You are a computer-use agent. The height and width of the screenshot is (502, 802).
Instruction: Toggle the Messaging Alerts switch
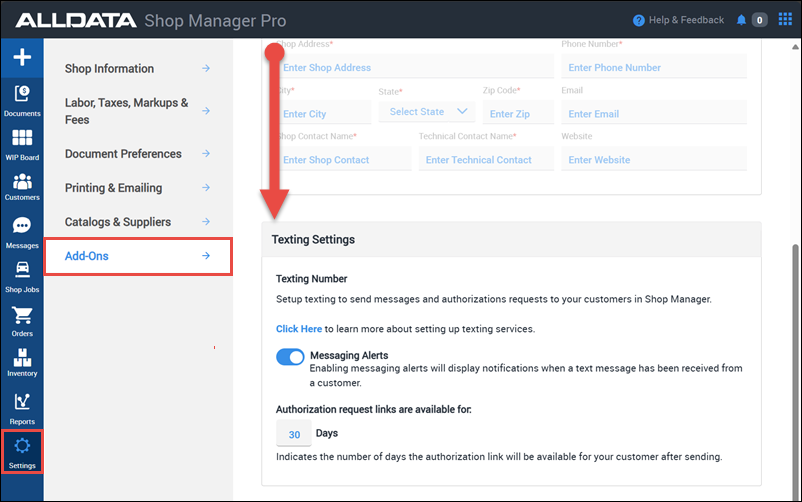pyautogui.click(x=290, y=357)
